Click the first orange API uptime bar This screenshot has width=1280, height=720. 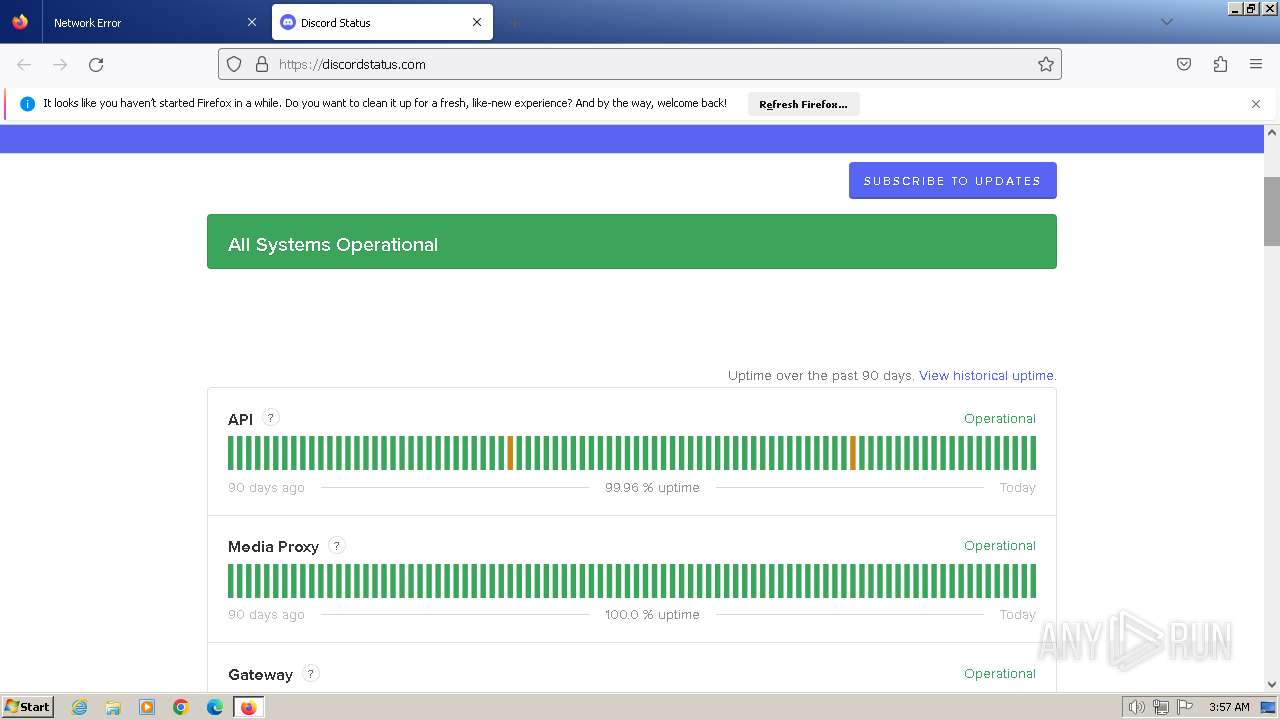(510, 453)
